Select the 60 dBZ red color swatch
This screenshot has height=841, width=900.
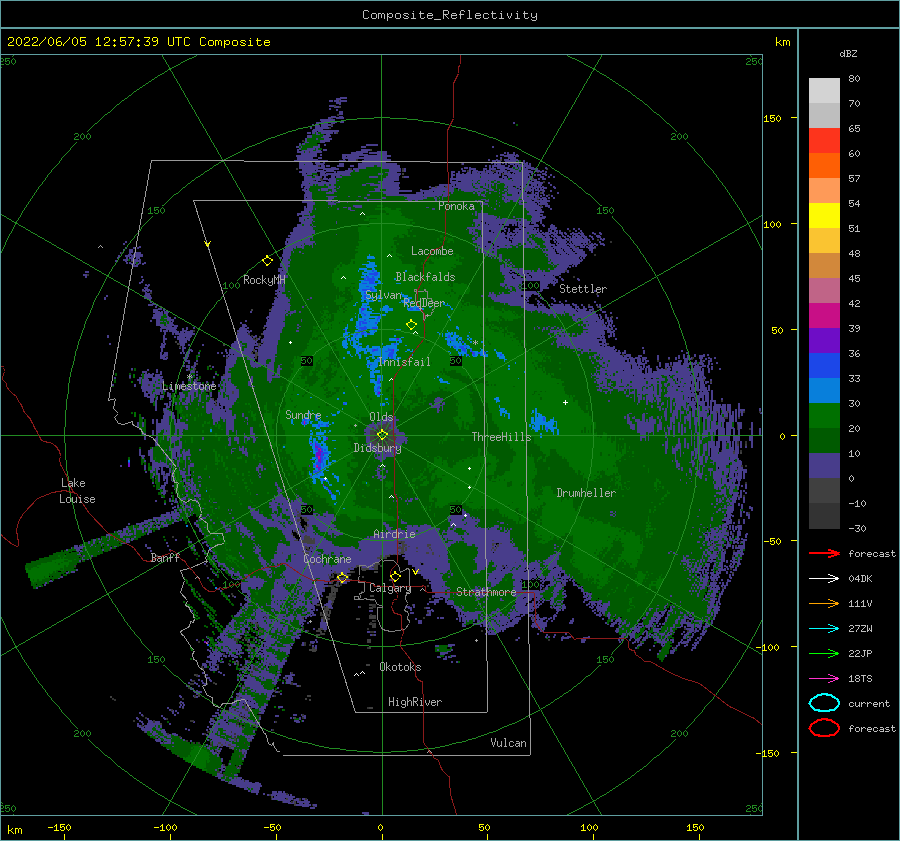tap(824, 141)
